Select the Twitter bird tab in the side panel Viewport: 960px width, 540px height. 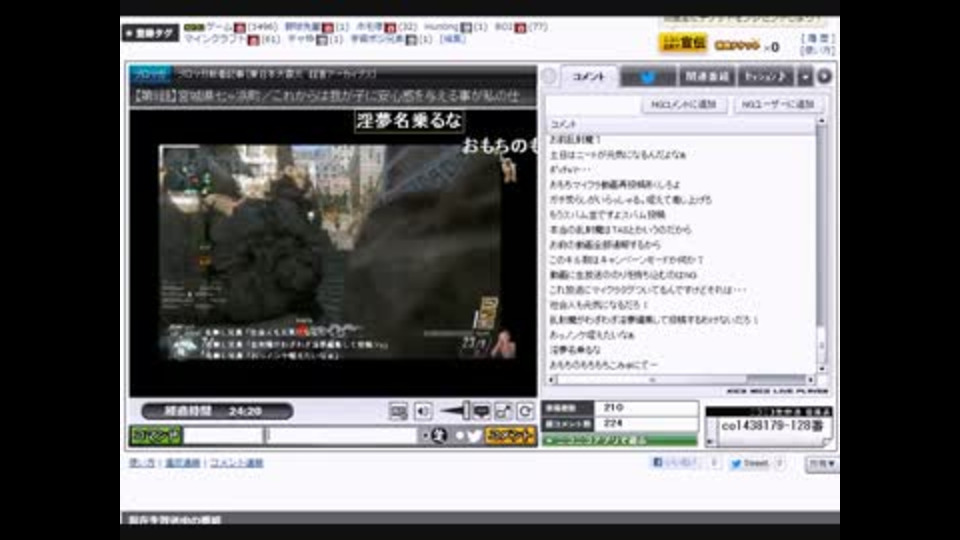pyautogui.click(x=648, y=77)
